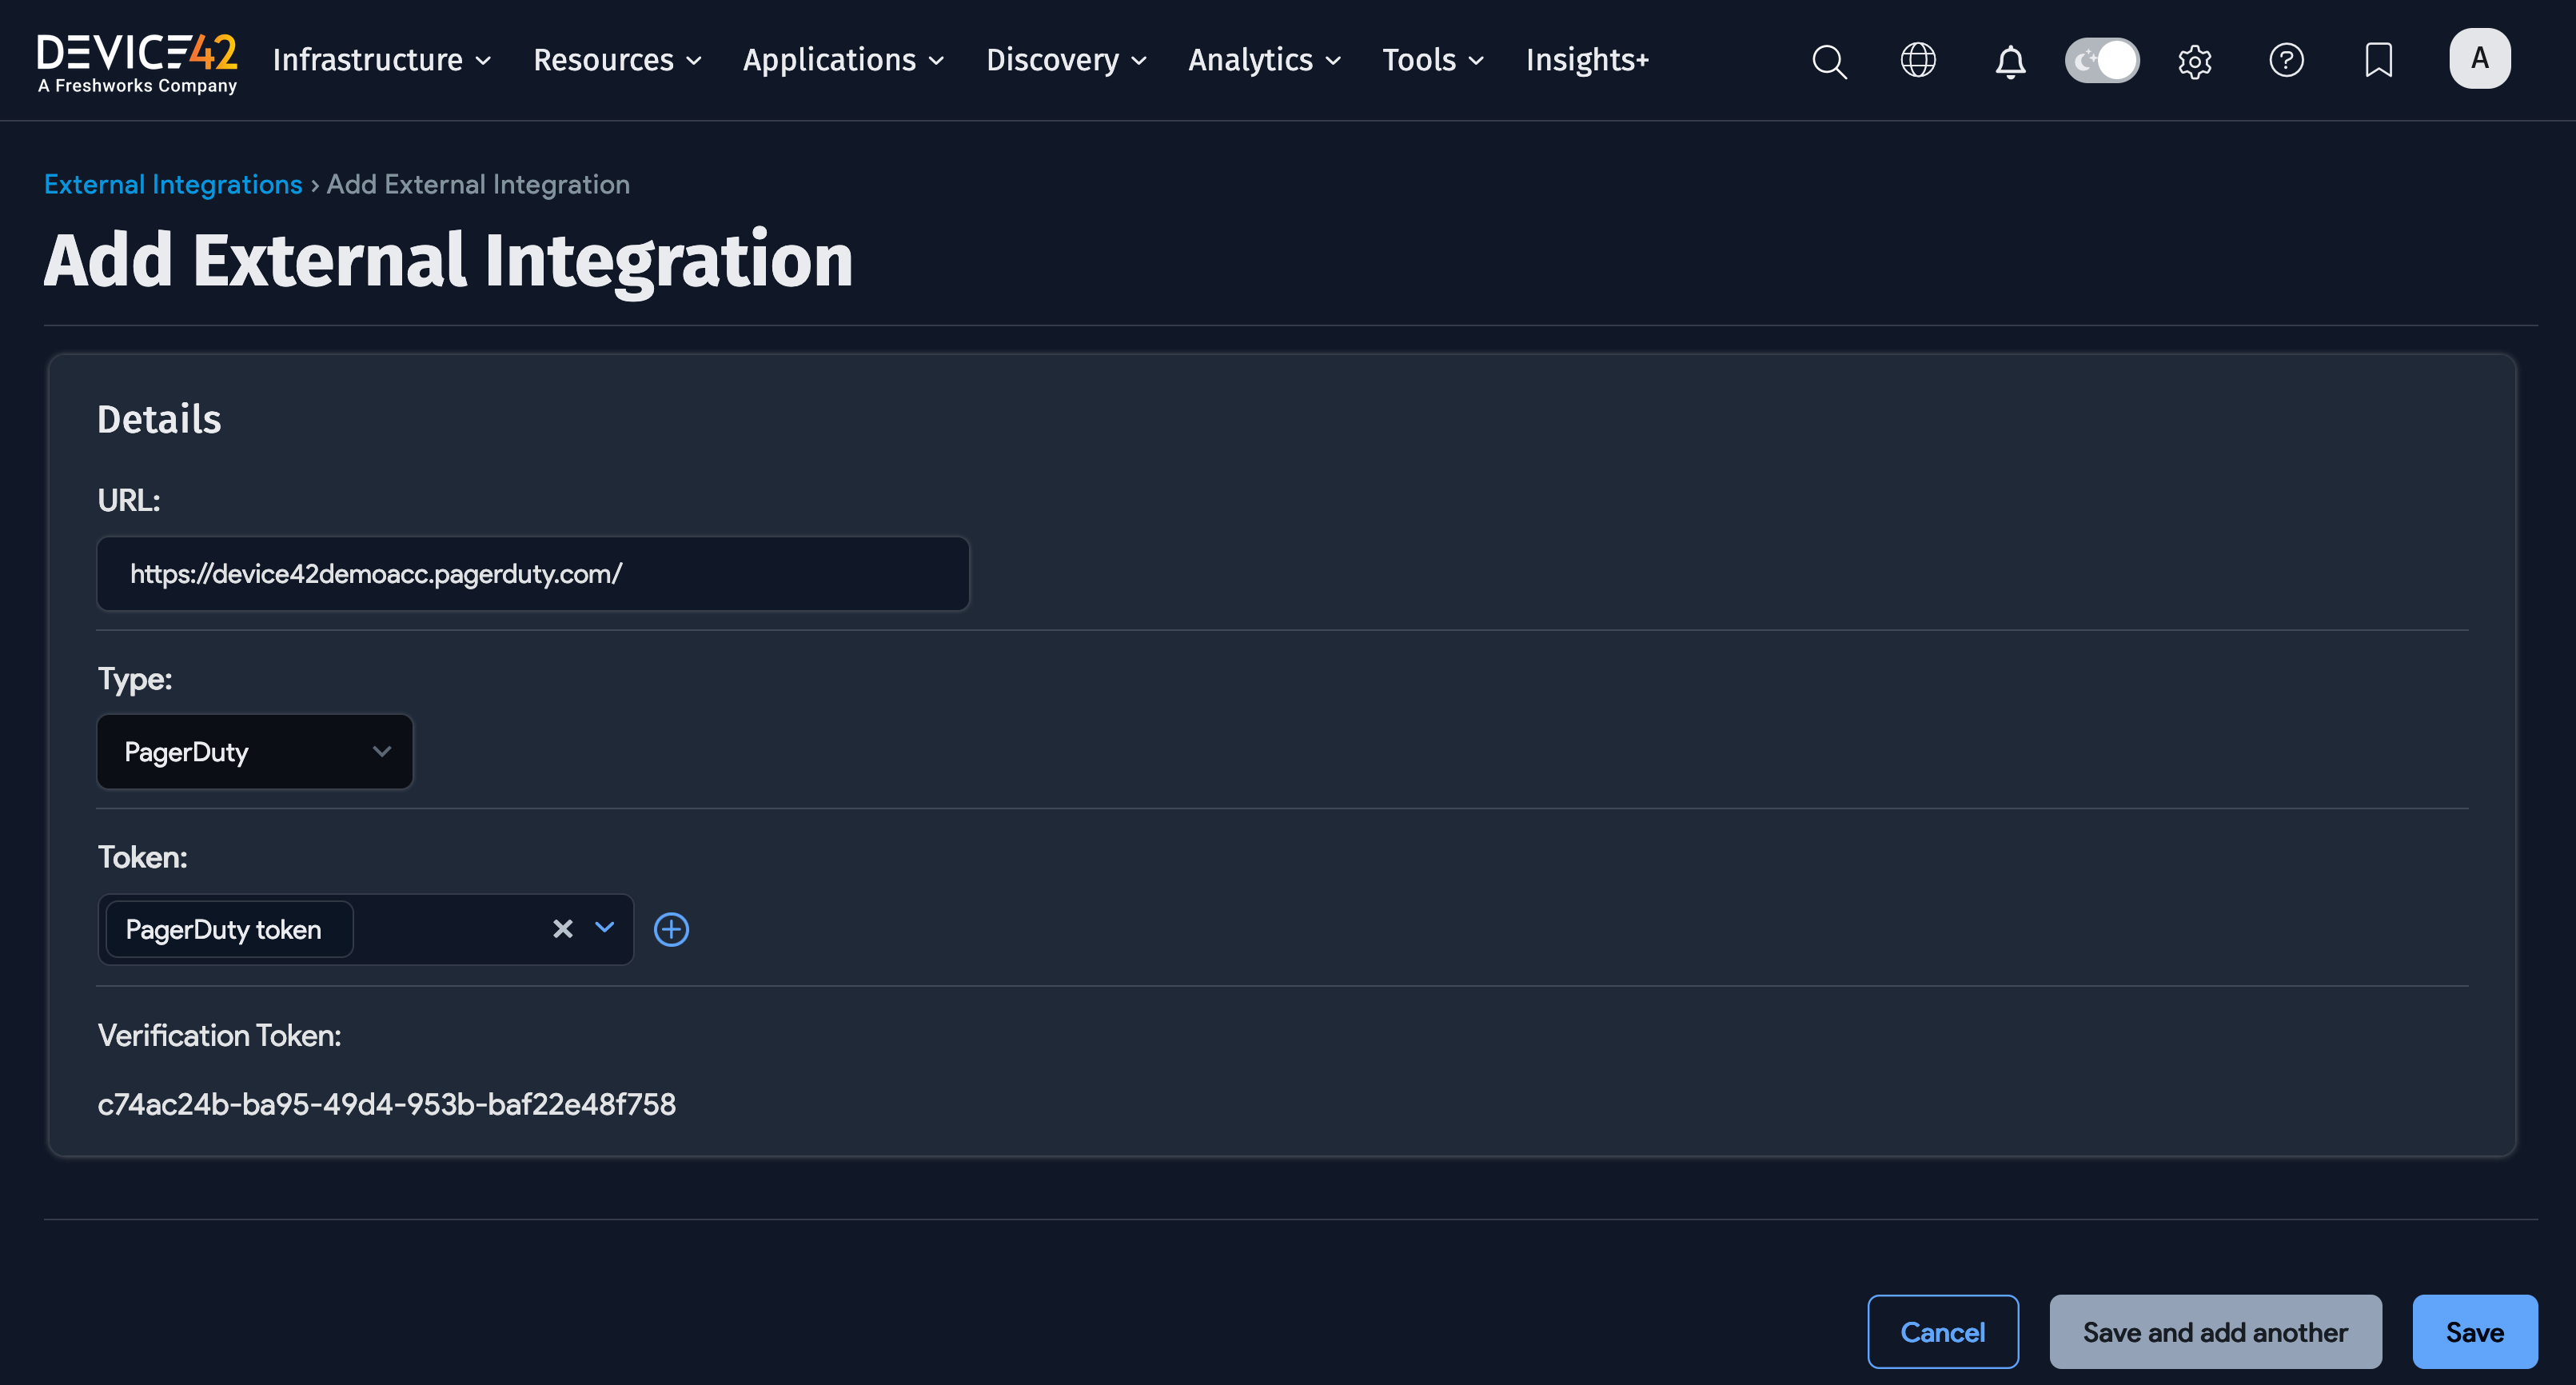Viewport: 2576px width, 1385px height.
Task: Expand the Infrastructure navigation menu
Action: (x=381, y=60)
